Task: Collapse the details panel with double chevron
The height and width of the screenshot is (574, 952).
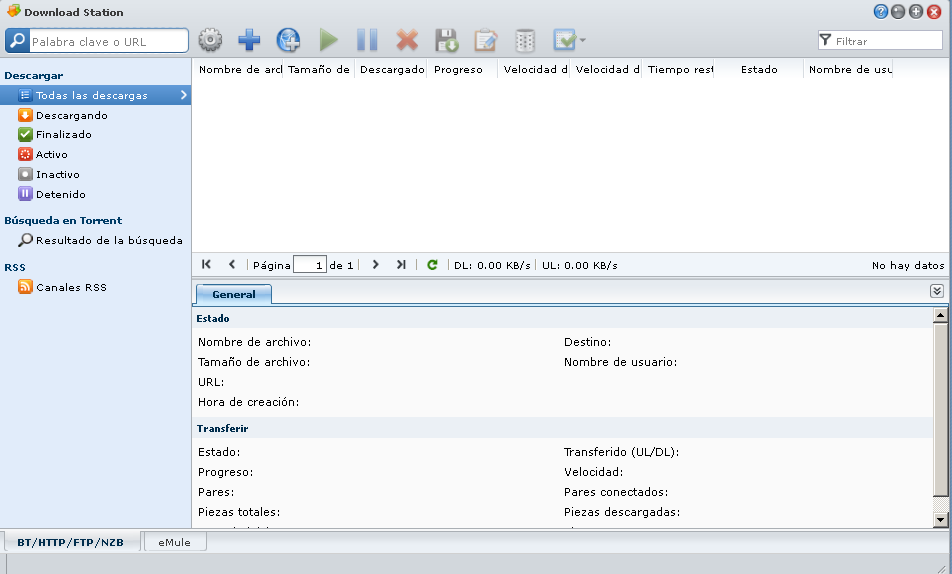Action: tap(937, 291)
